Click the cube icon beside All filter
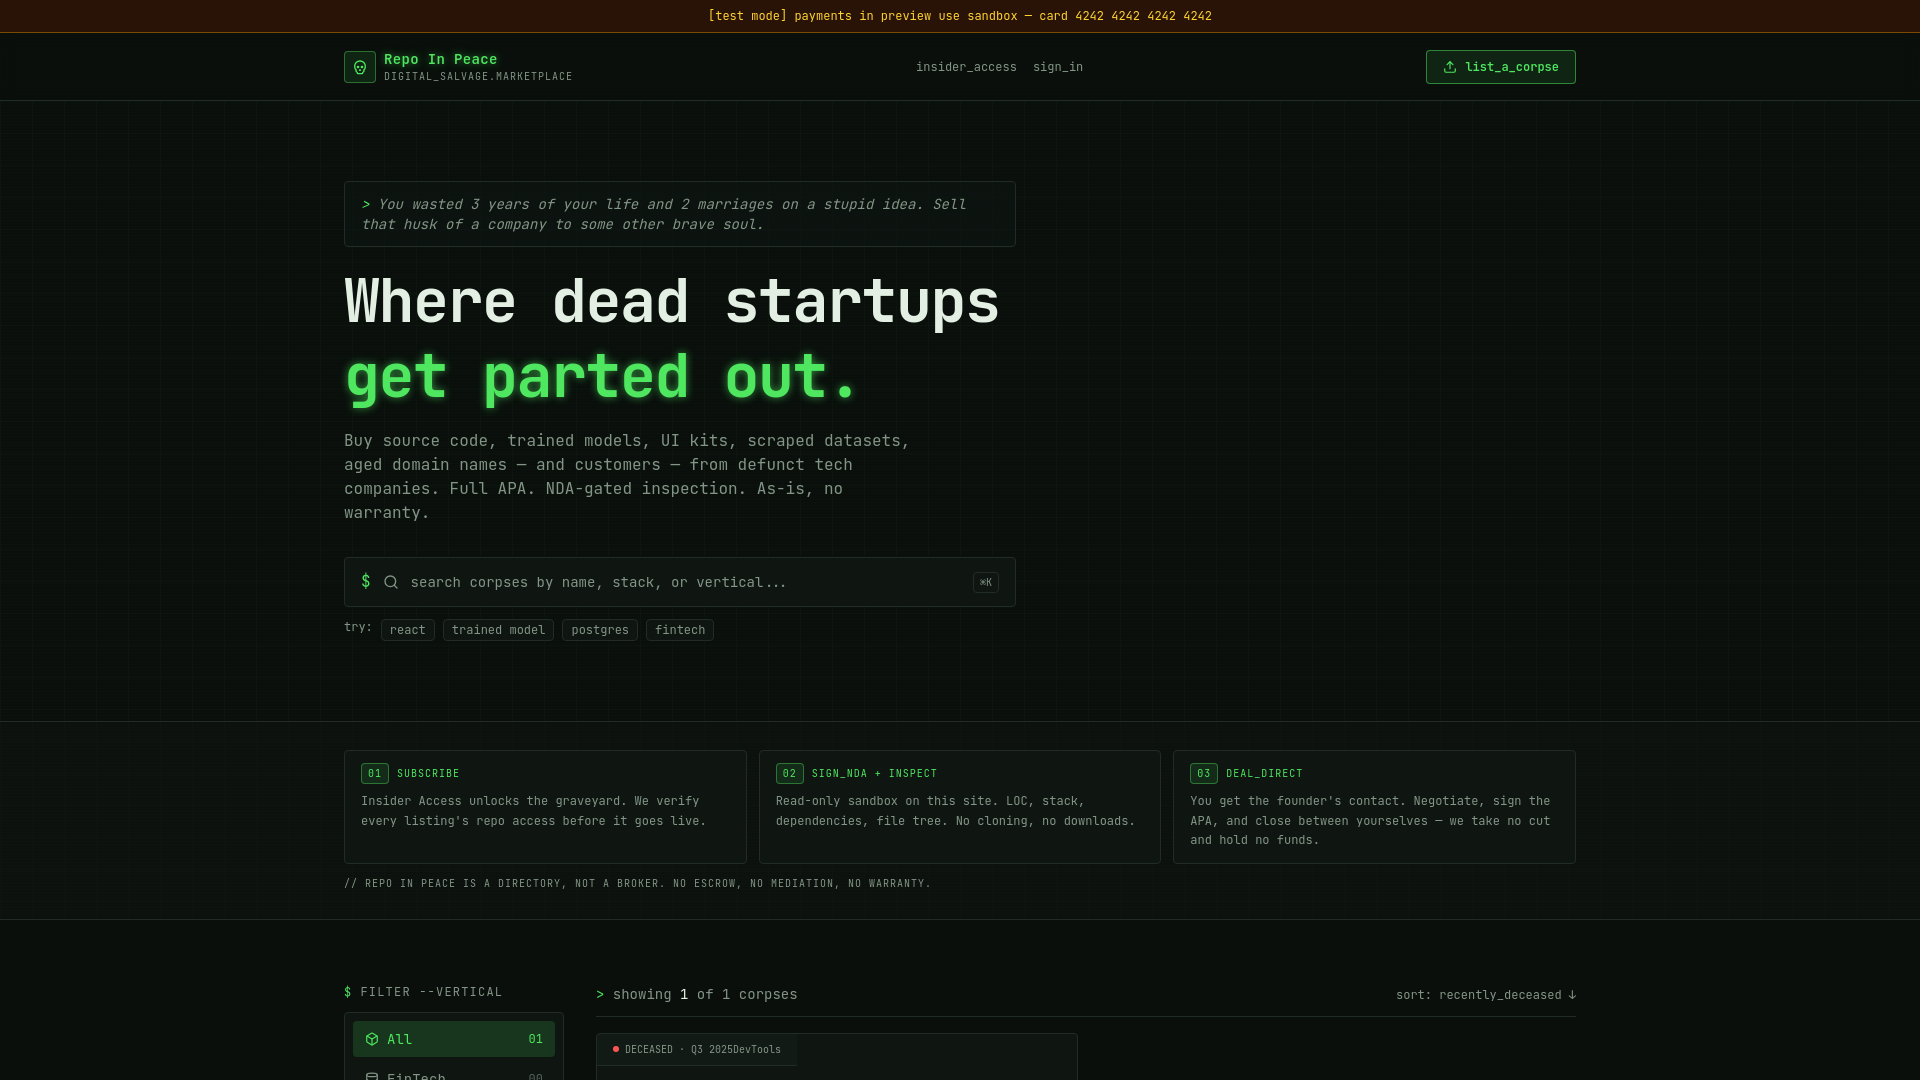This screenshot has height=1080, width=1920. 372,1039
